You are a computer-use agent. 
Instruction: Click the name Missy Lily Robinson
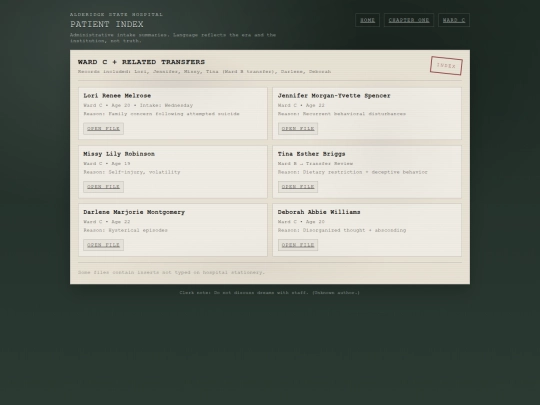[x=119, y=154]
